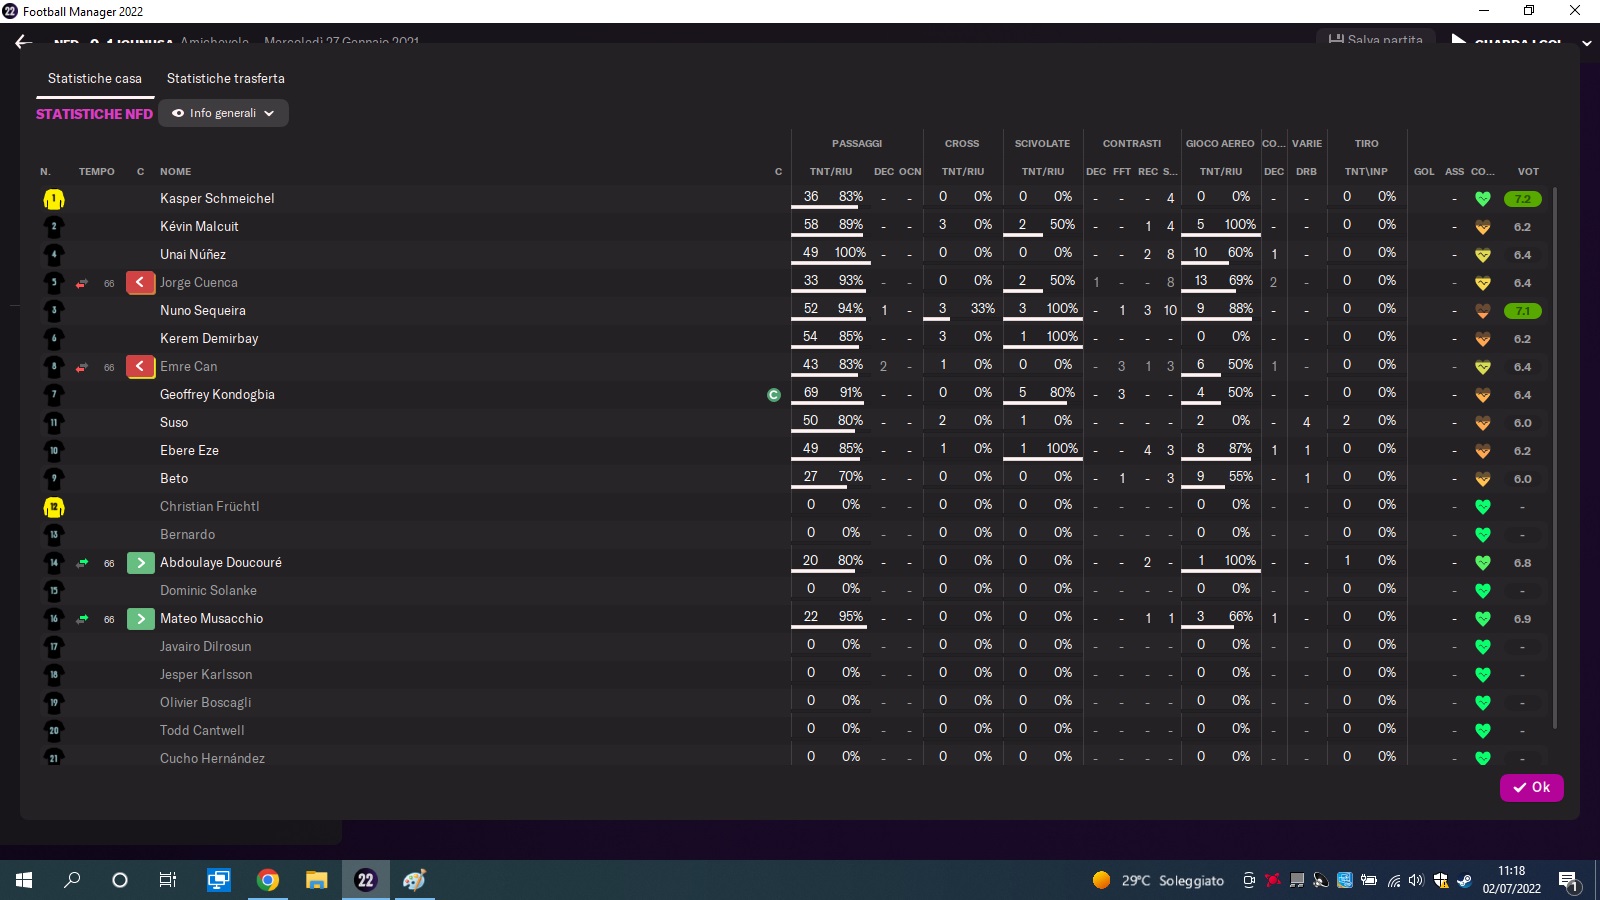The image size is (1600, 900).
Task: Click the condition heart icon for Nuno Sequeira
Action: 1483,311
